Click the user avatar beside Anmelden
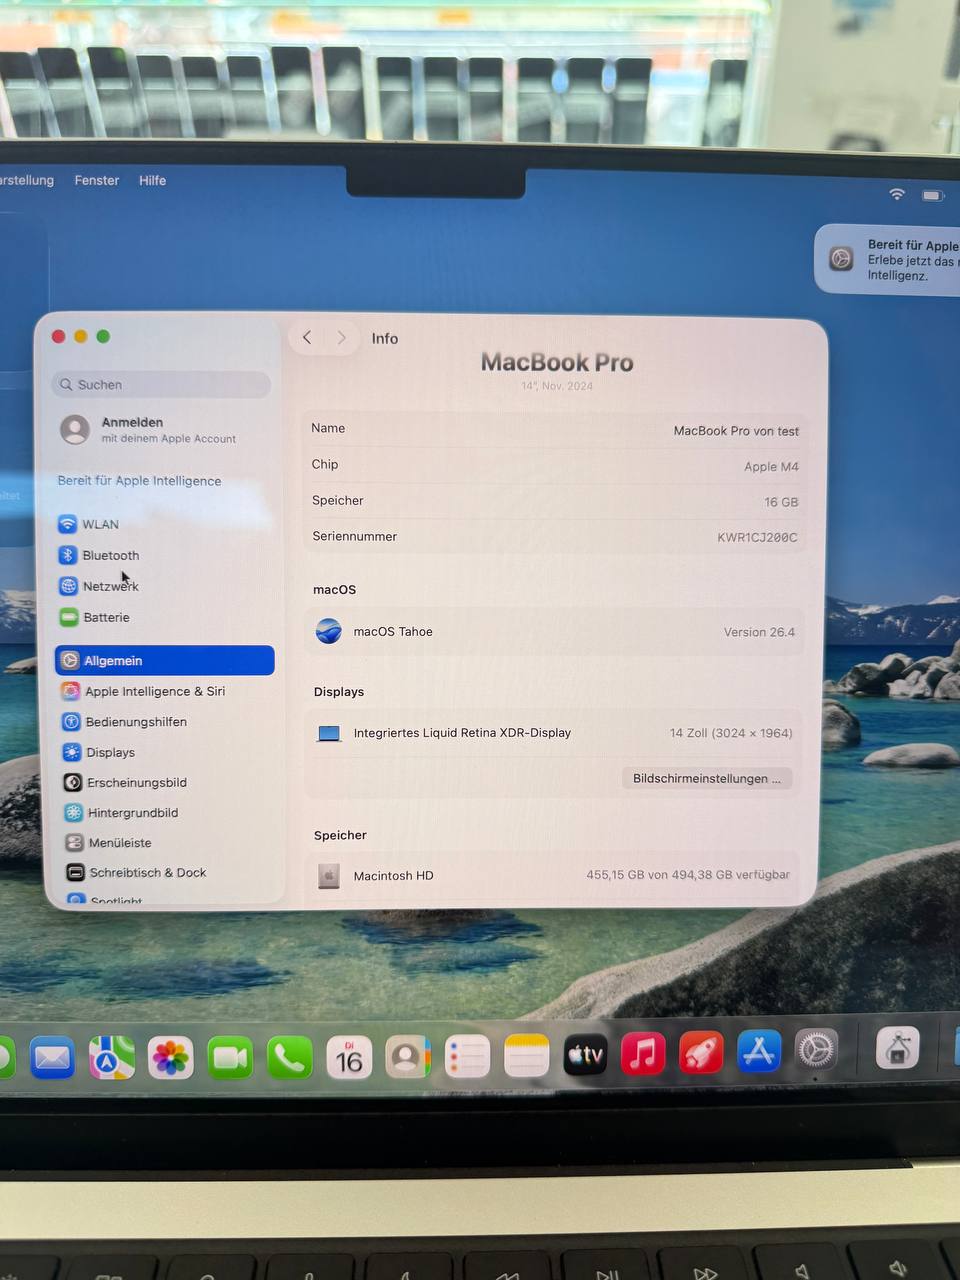This screenshot has width=960, height=1280. 75,430
